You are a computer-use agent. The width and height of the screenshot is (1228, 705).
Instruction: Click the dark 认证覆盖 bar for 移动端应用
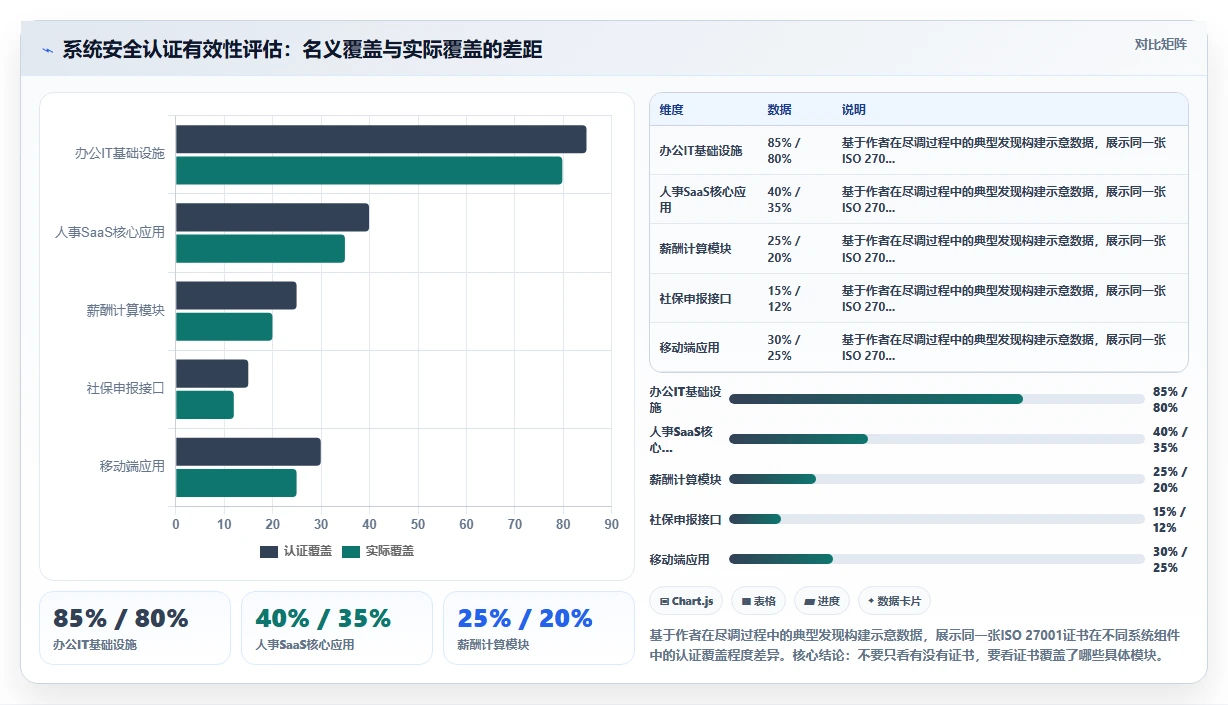(248, 451)
